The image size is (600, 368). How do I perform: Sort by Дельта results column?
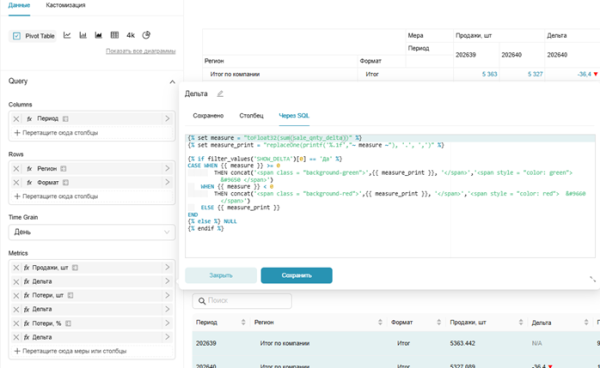[x=586, y=322]
